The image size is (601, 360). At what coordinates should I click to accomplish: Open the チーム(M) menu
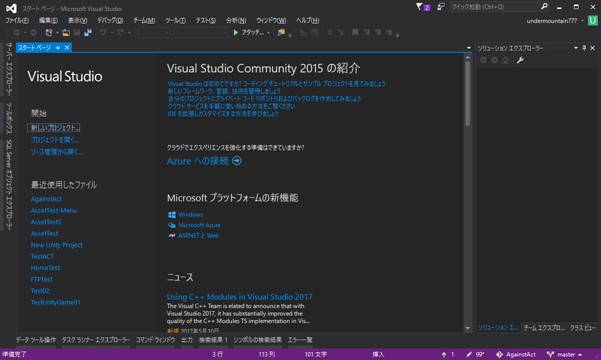(x=144, y=20)
